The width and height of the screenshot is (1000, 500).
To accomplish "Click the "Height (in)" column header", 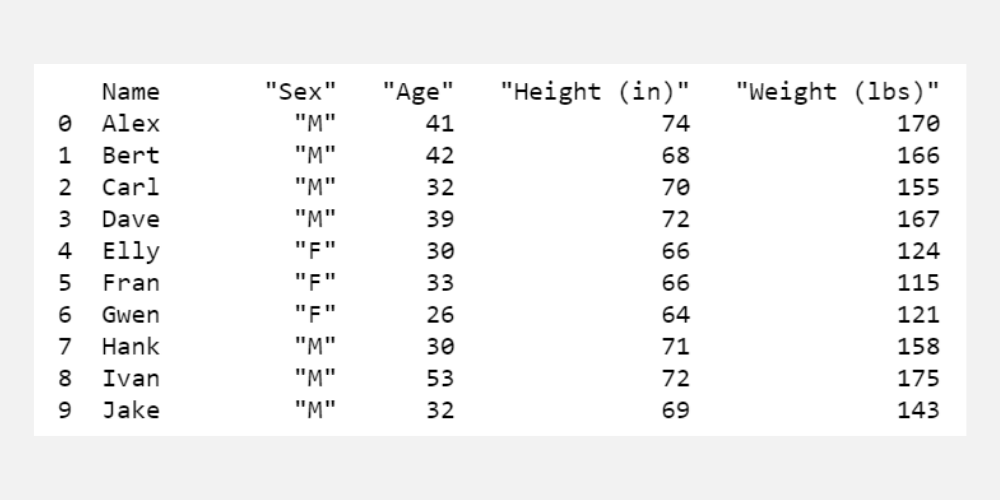I will pos(595,92).
